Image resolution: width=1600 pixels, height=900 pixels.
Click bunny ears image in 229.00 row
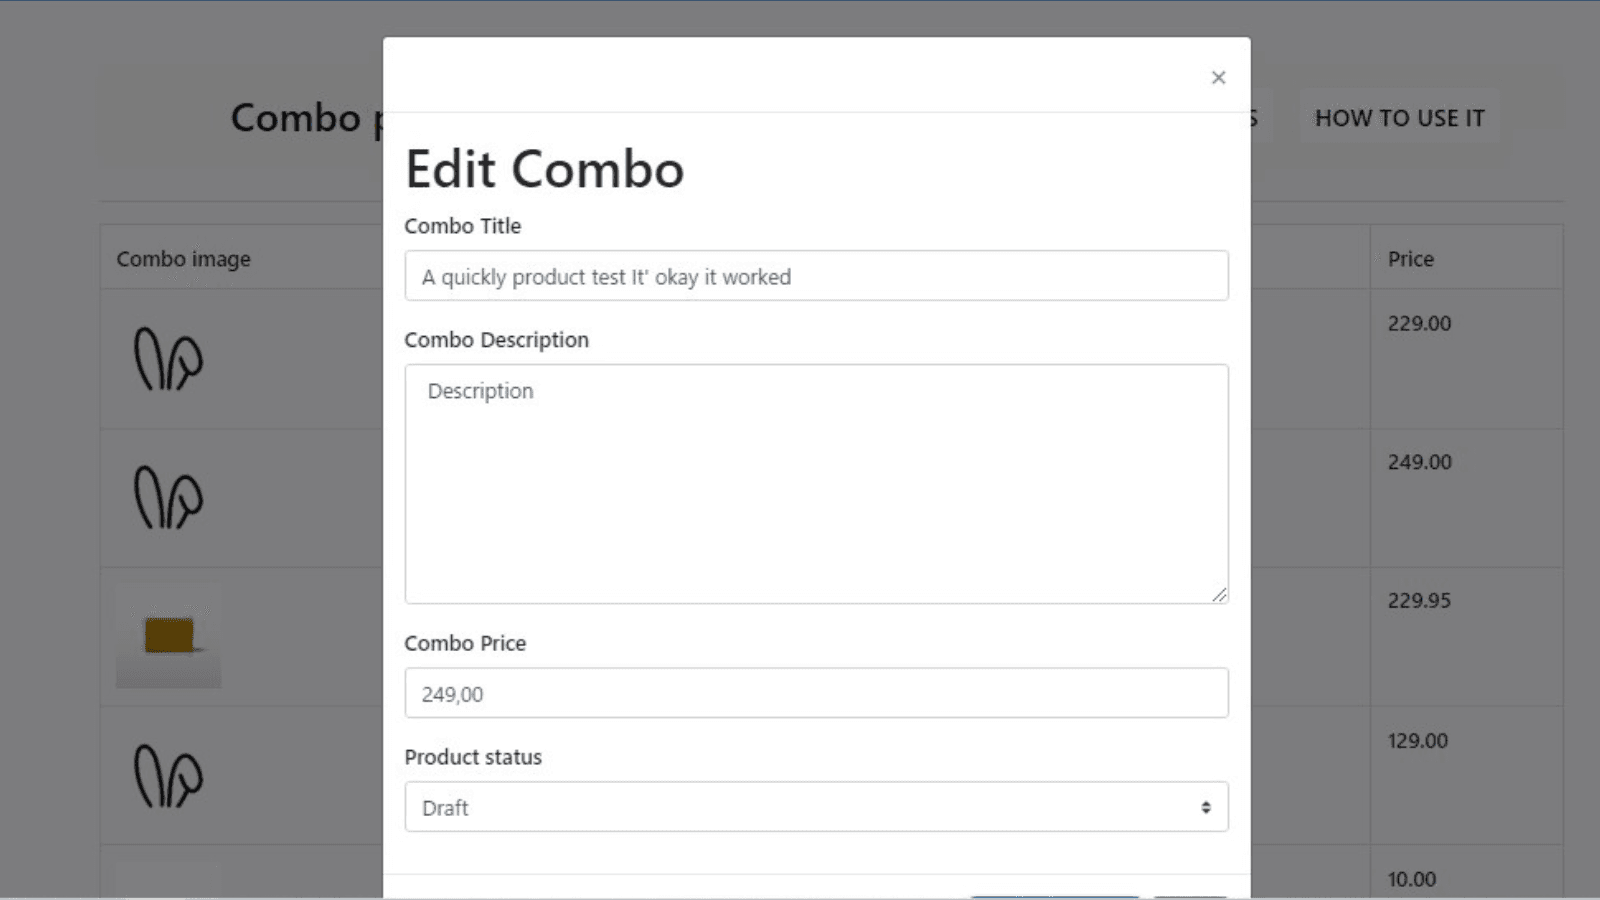pos(168,359)
